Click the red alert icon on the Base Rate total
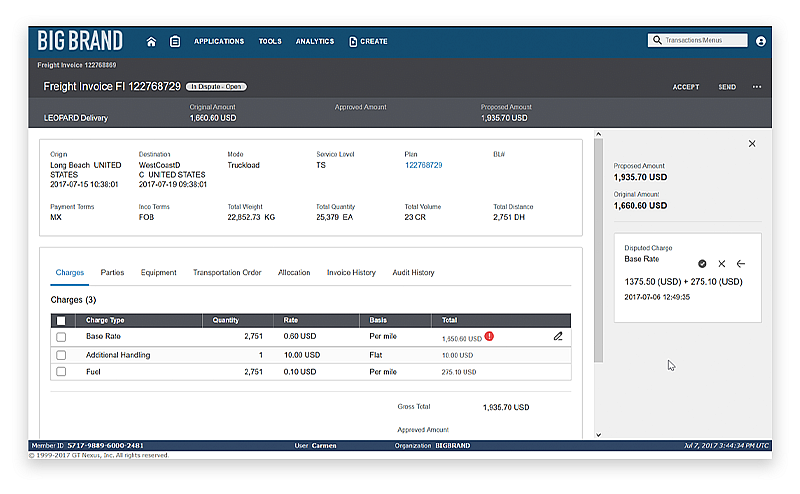 tap(489, 336)
